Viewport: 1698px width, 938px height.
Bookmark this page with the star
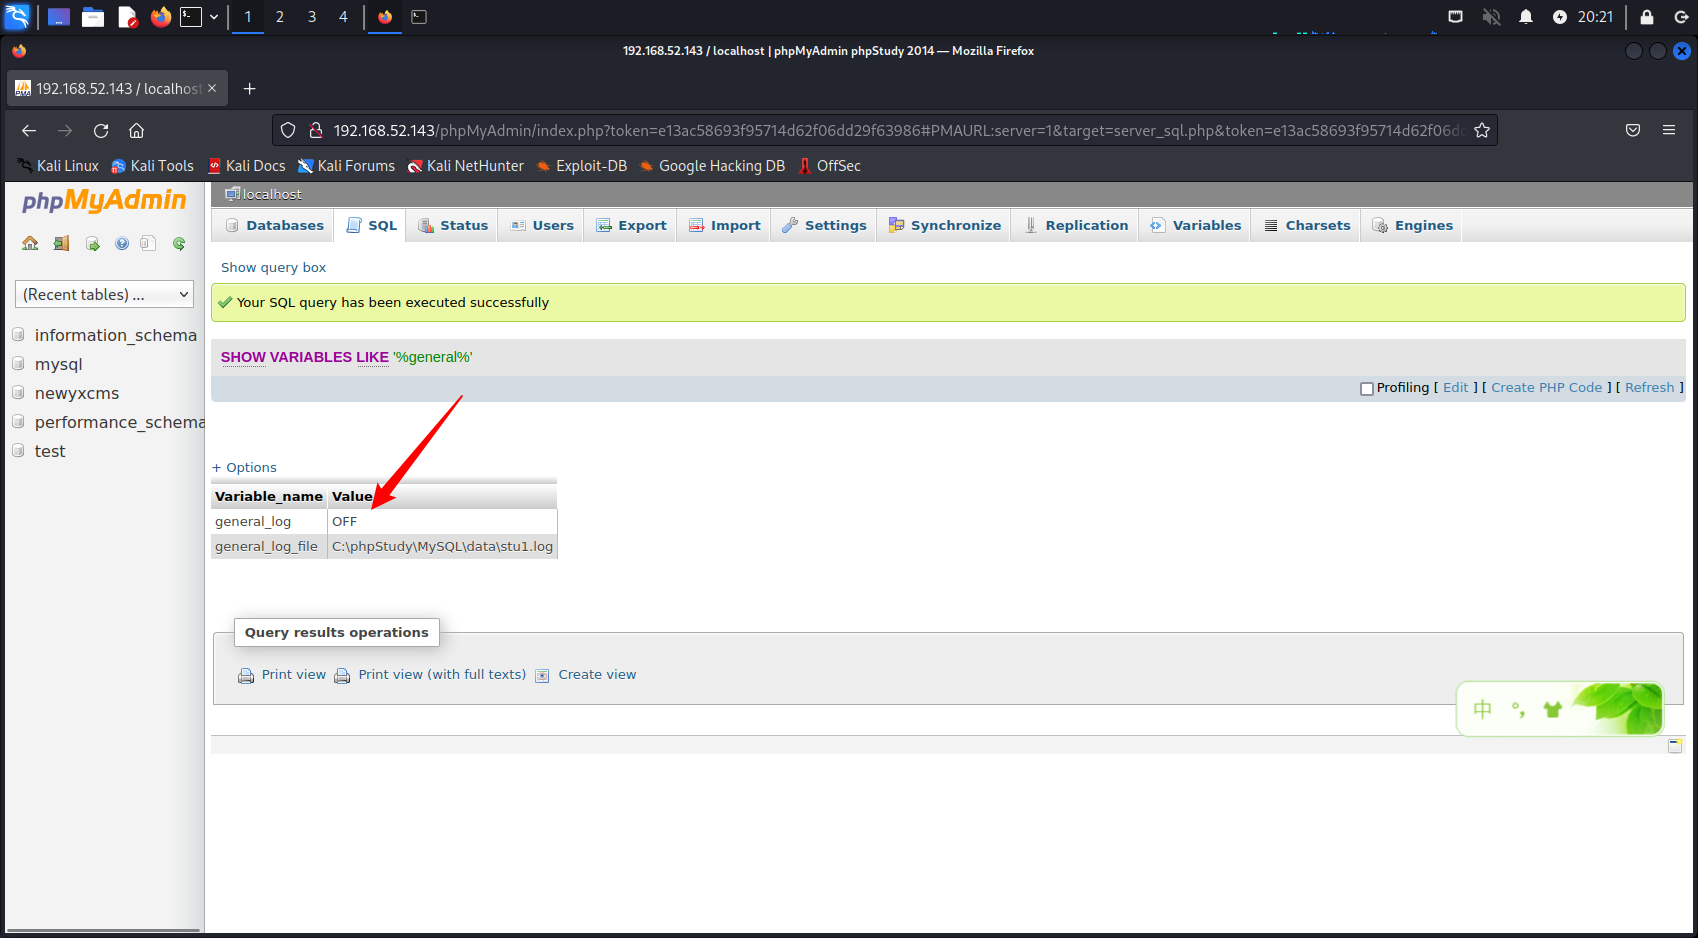coord(1482,130)
